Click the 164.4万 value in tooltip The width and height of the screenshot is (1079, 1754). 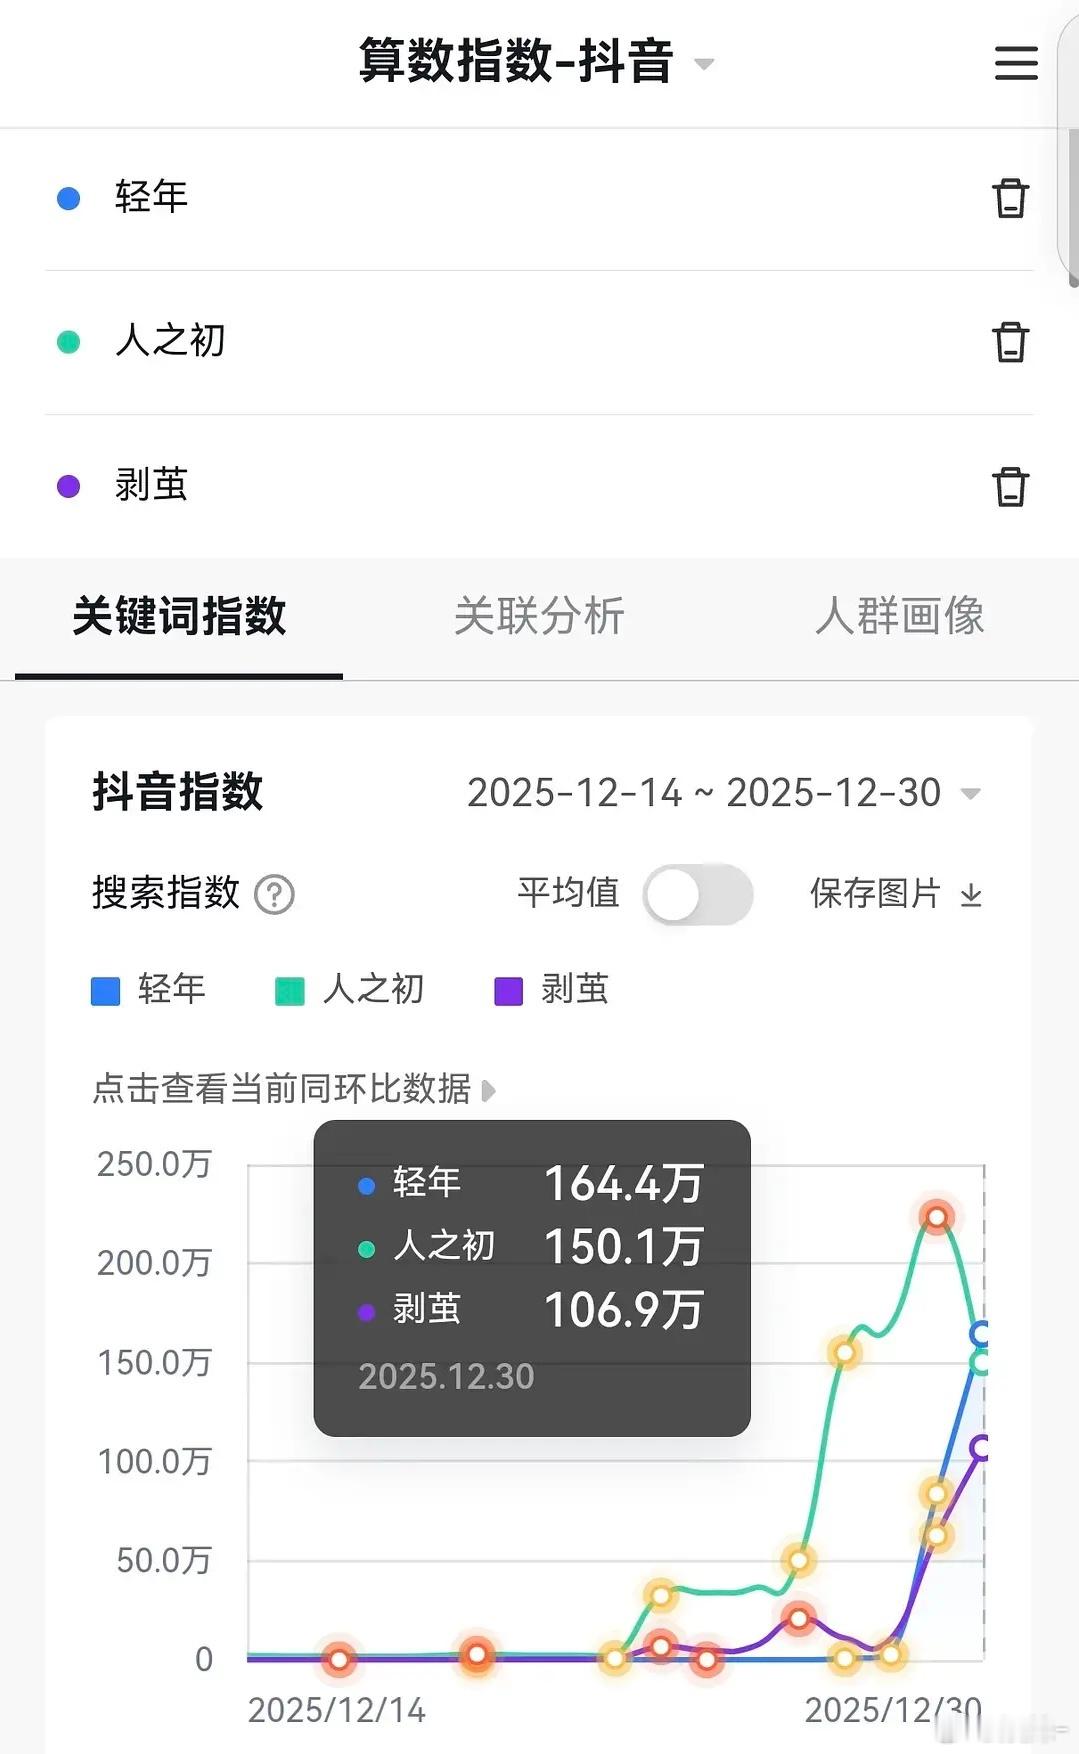point(623,1183)
